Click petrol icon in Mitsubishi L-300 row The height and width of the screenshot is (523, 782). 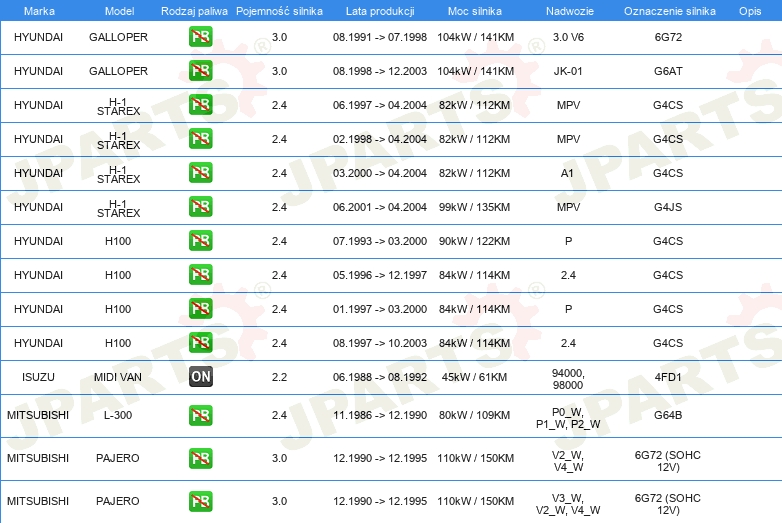(x=200, y=415)
